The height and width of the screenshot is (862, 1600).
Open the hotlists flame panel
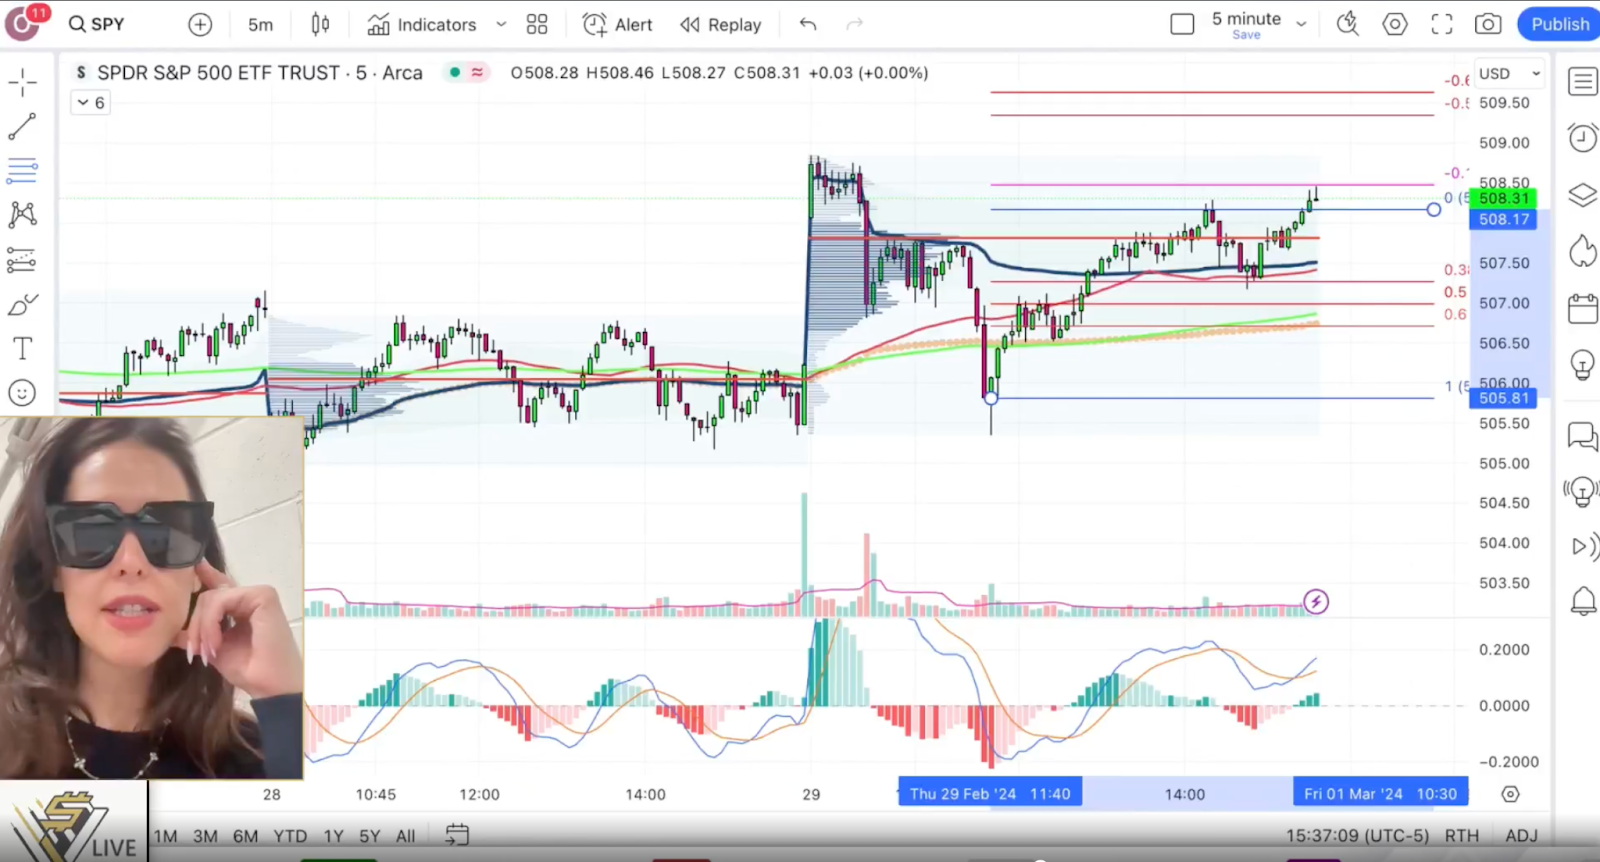1582,250
